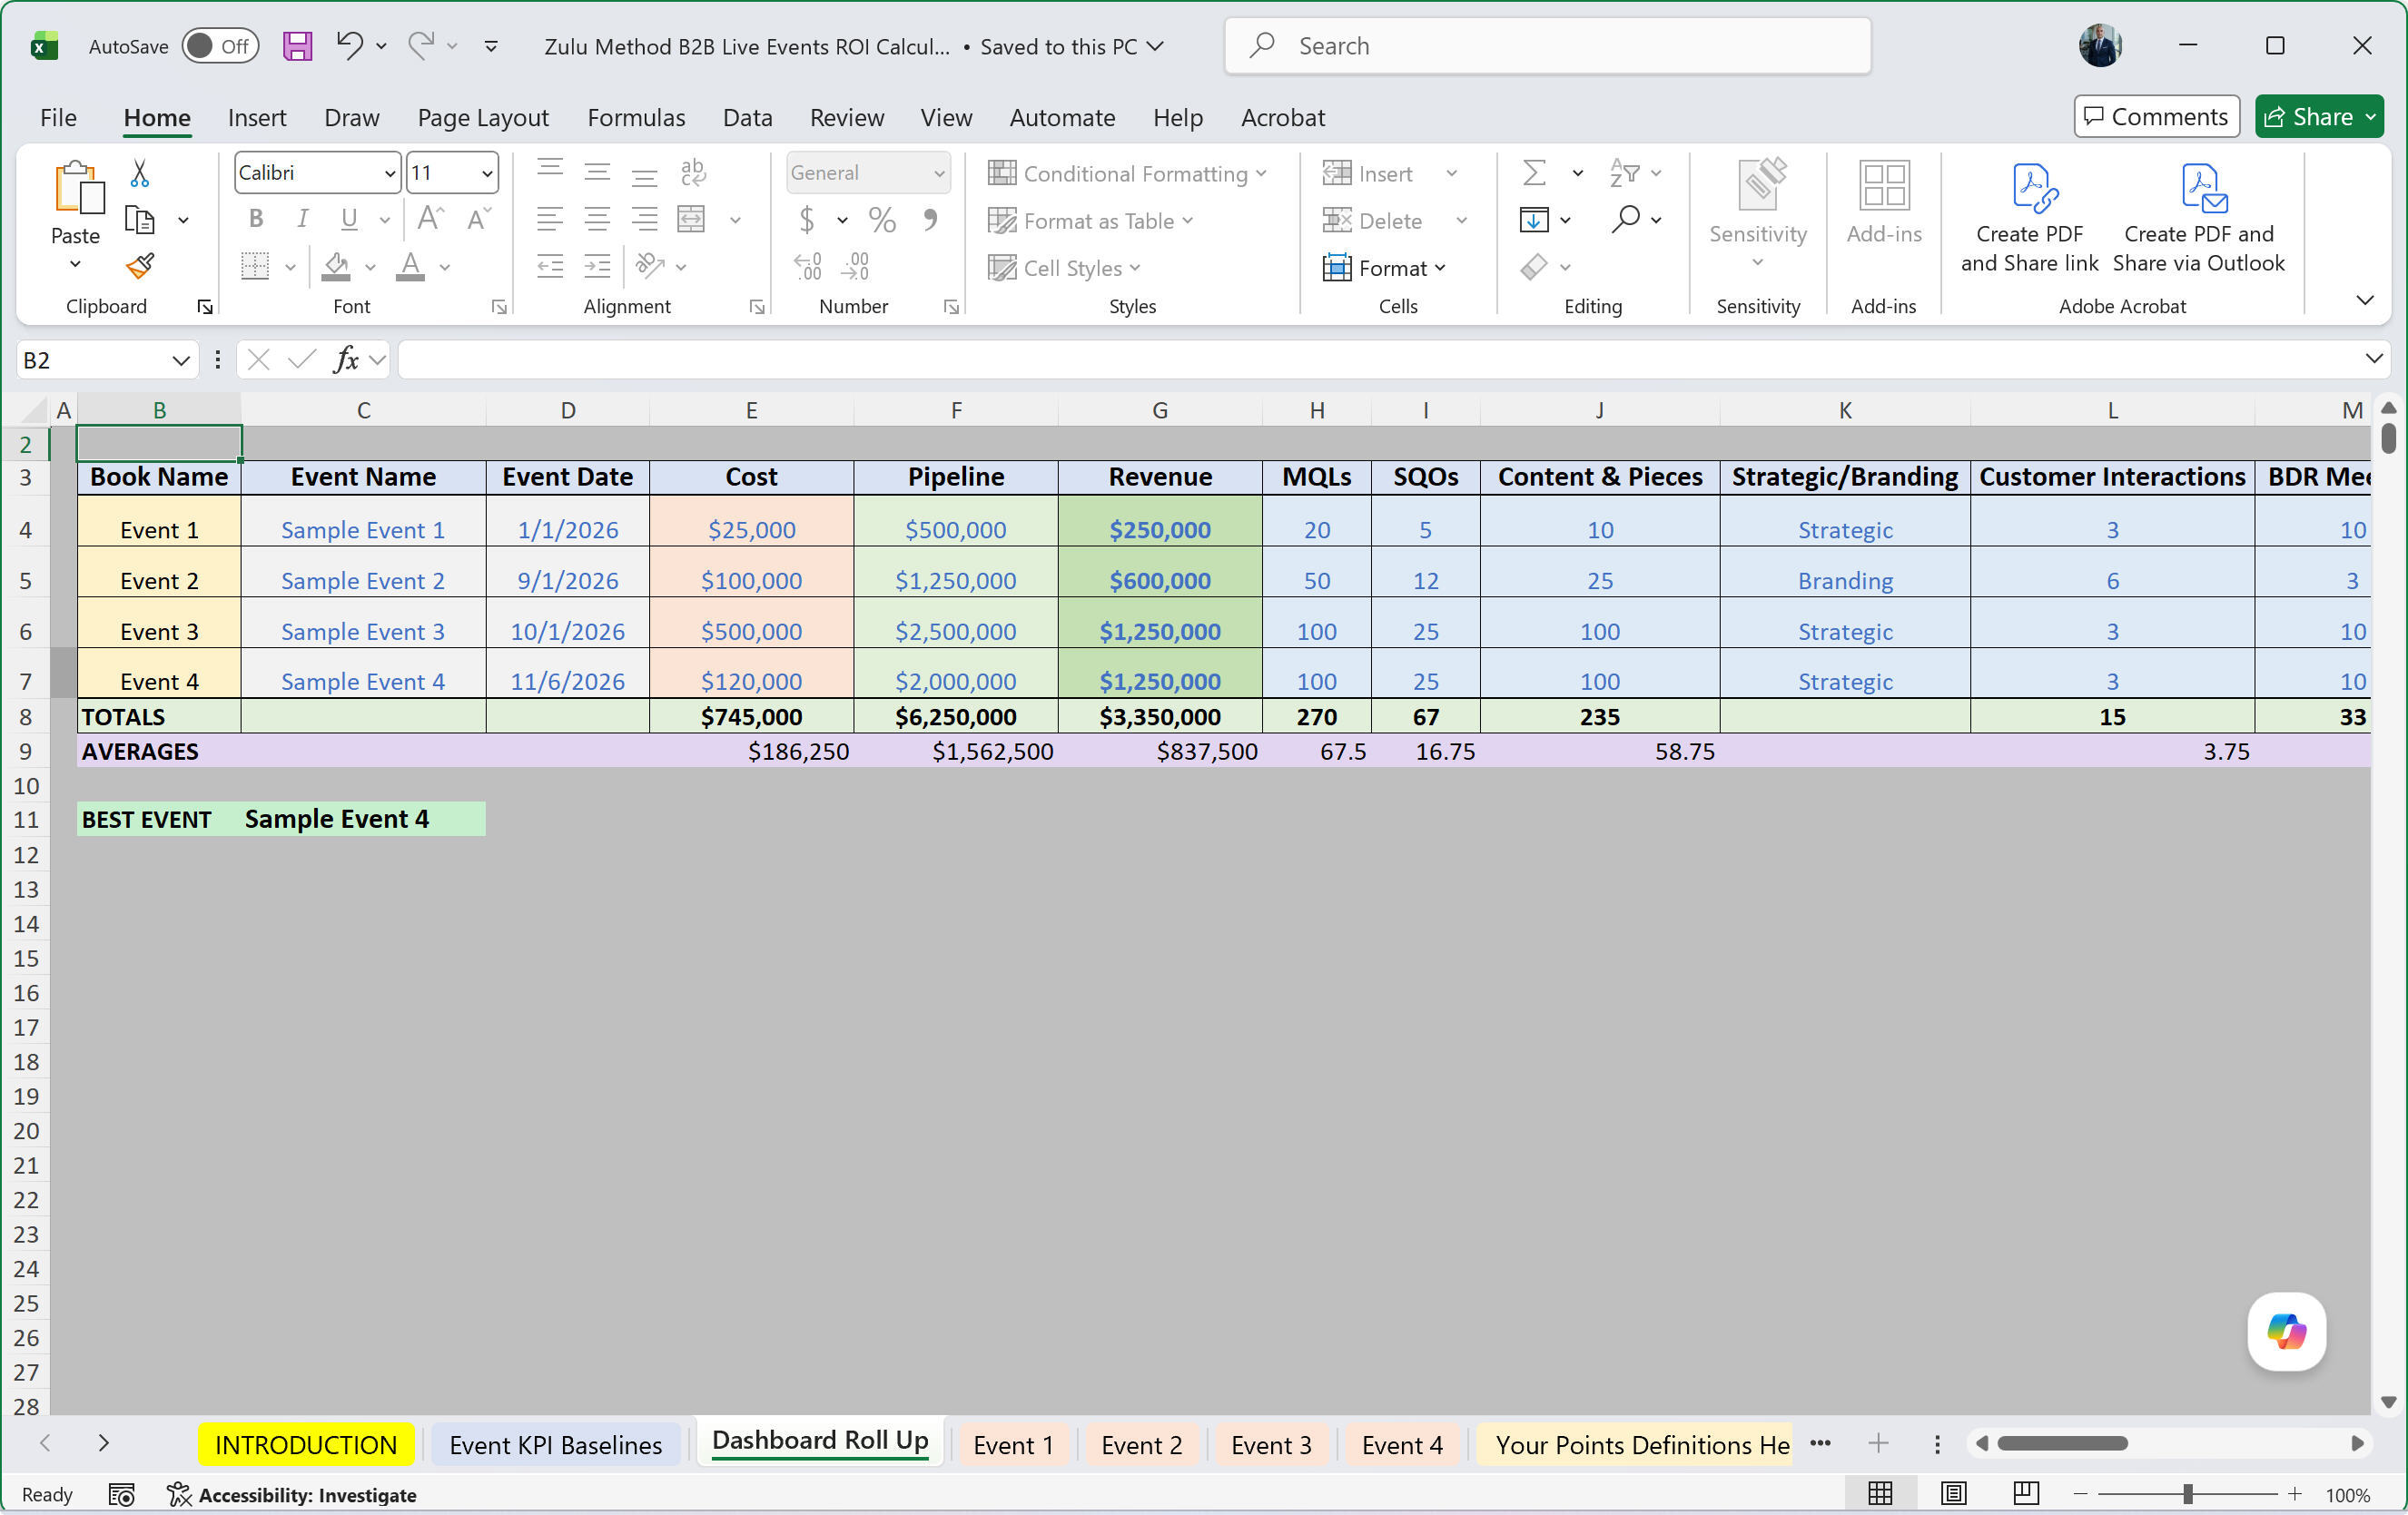Click the Delete cells button
This screenshot has height=1515, width=2408.
[x=1372, y=220]
